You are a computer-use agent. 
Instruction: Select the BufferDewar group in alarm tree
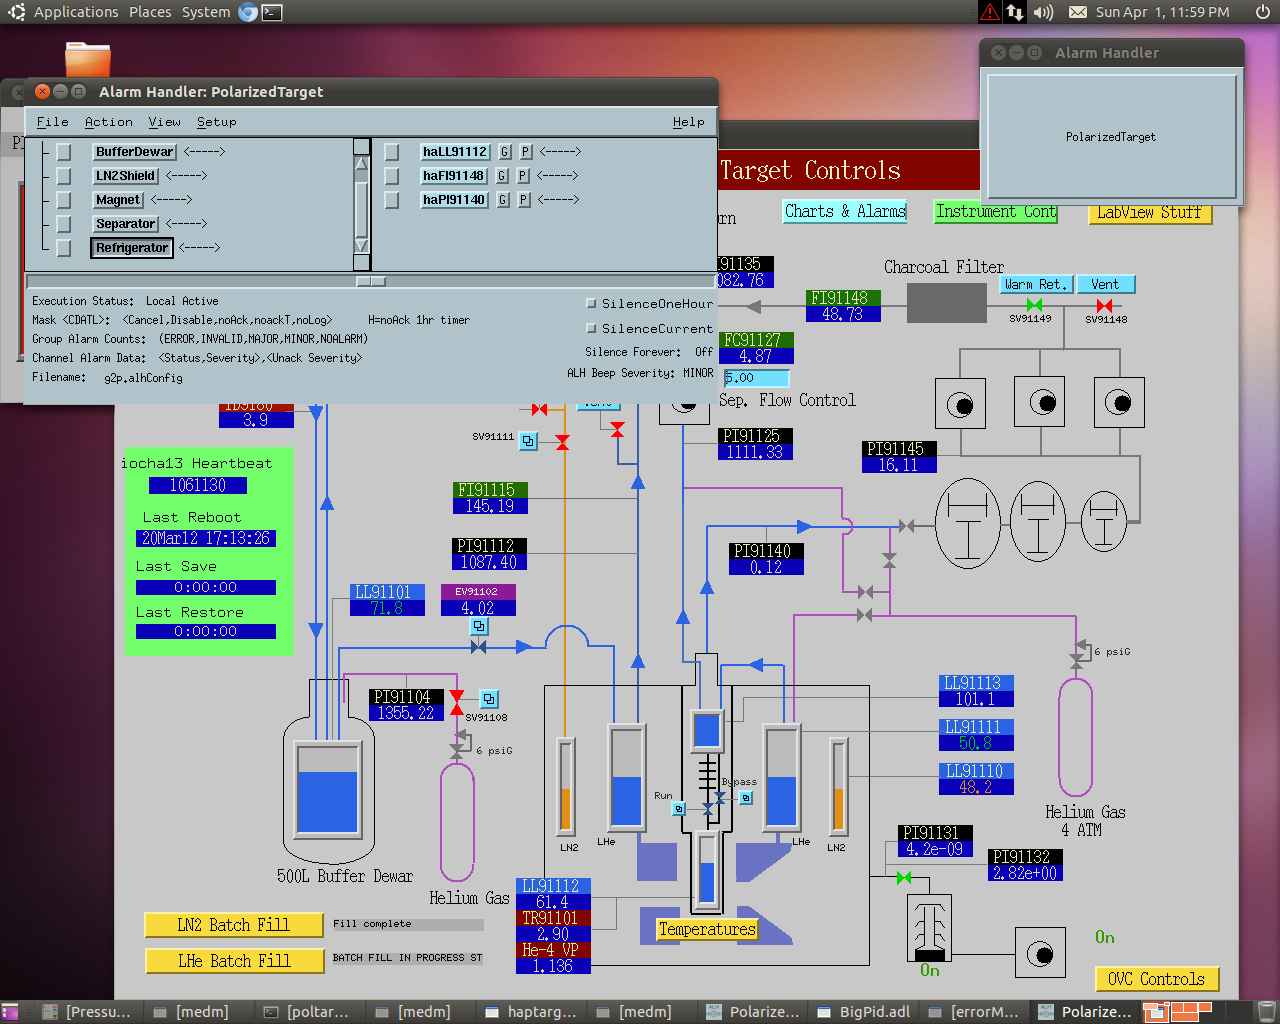pyautogui.click(x=135, y=152)
